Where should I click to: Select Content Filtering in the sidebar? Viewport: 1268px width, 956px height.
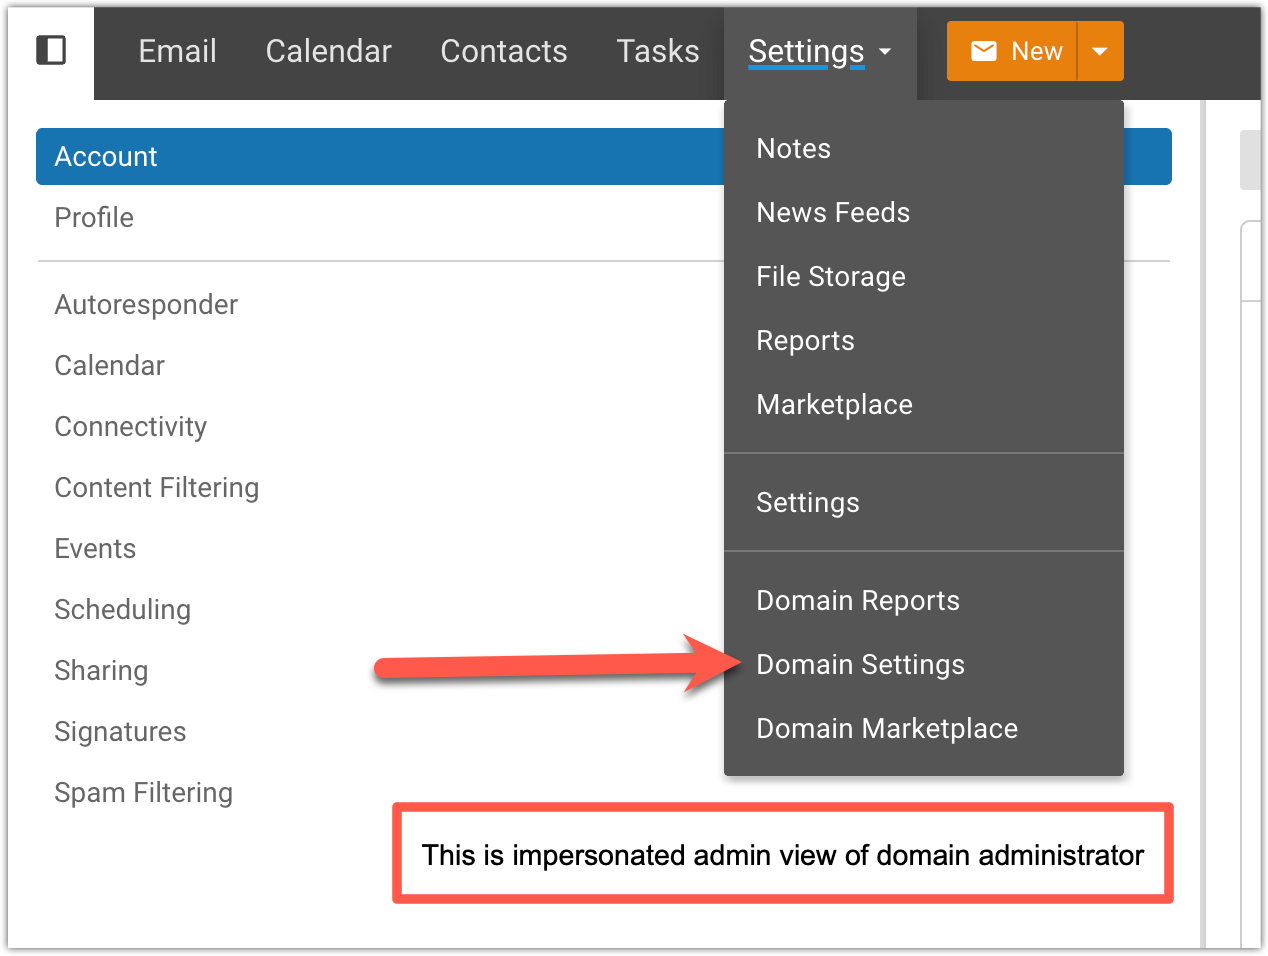coord(156,488)
